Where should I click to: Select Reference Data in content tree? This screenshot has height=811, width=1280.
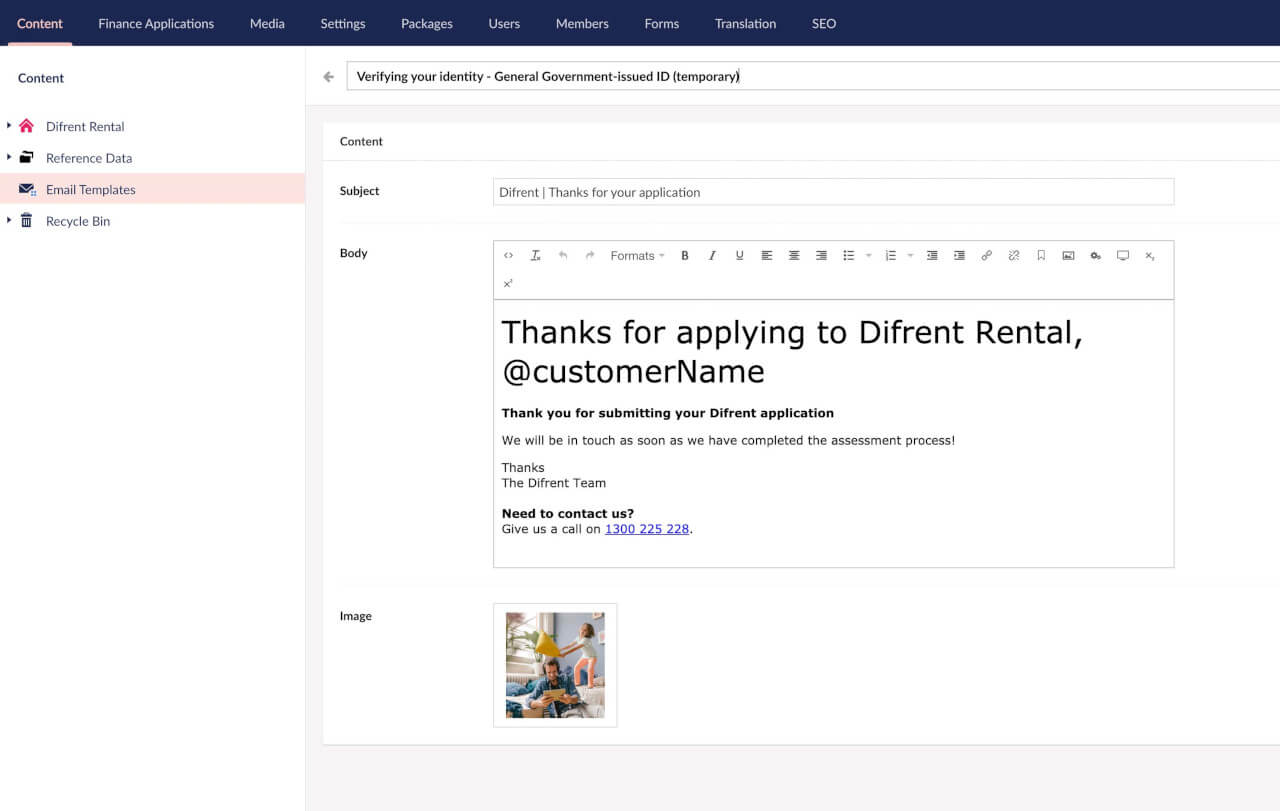[89, 158]
